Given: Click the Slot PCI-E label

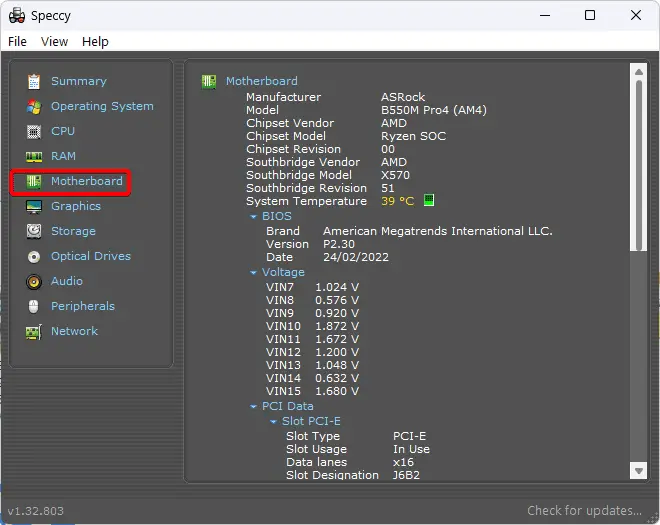Looking at the screenshot, I should [311, 421].
